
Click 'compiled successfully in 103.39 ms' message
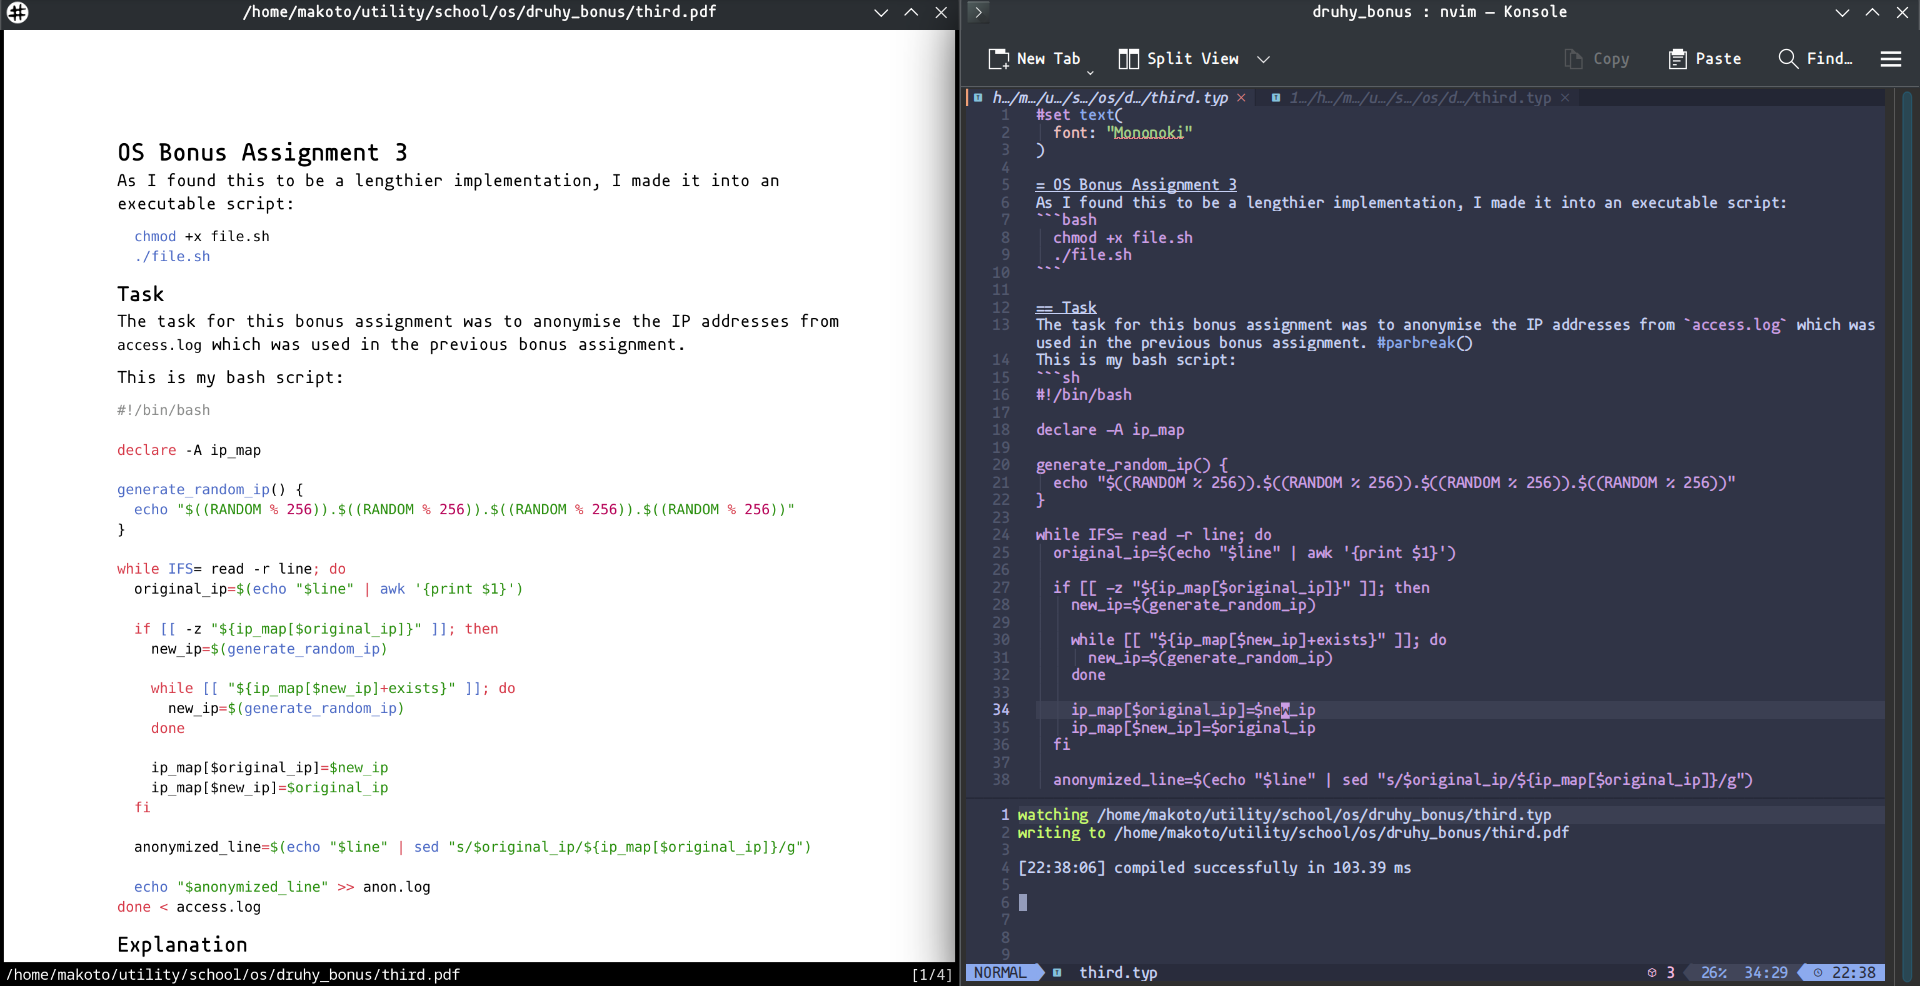pos(1262,868)
